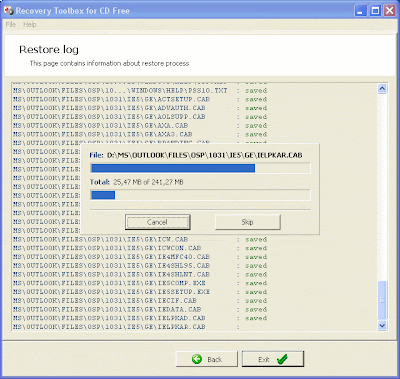Viewport: 400px width, 379px height.
Task: Select the log row ACTSETUP.CAB
Action: click(140, 99)
